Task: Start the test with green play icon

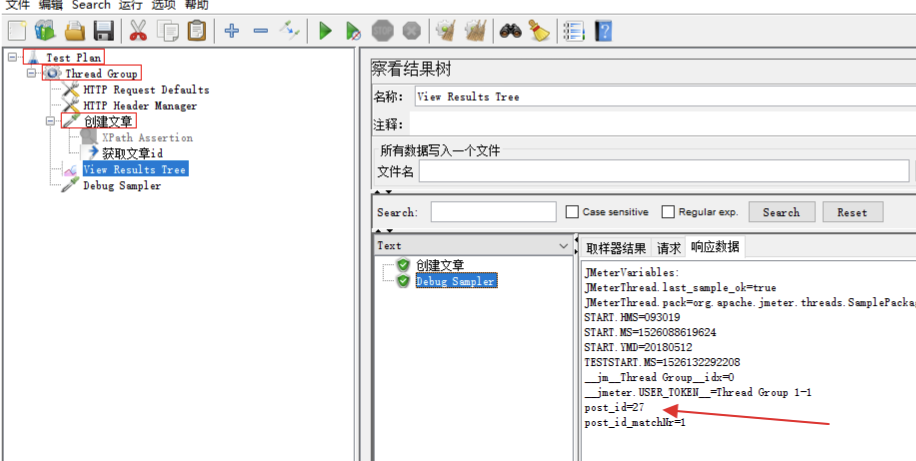Action: click(x=325, y=30)
